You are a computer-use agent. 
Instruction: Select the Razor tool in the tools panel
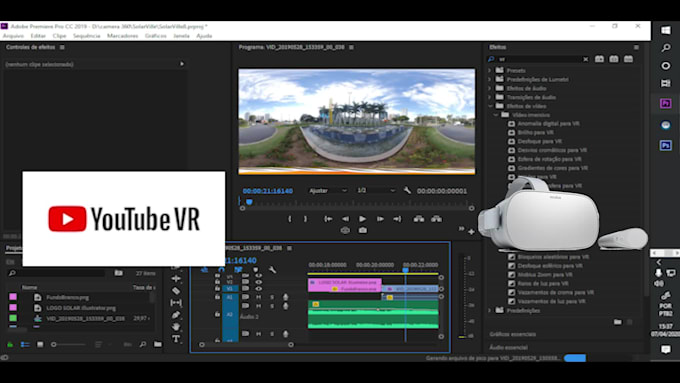(176, 291)
